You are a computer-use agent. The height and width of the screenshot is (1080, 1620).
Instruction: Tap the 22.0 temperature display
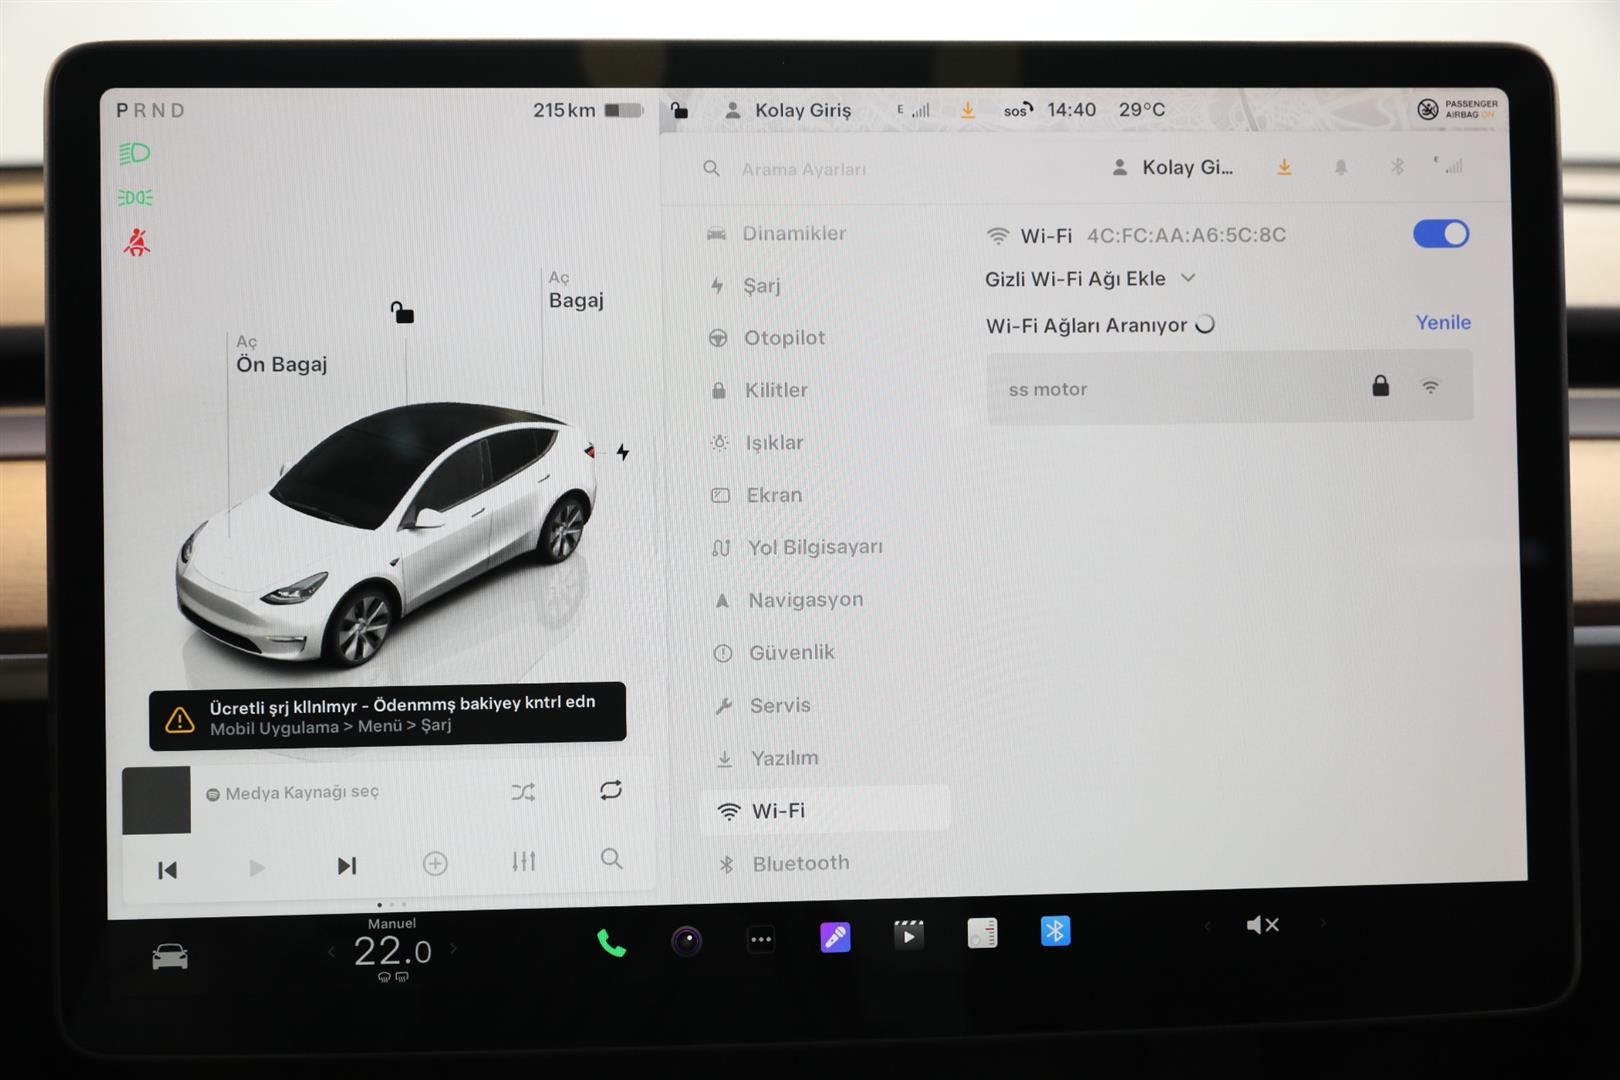tap(392, 949)
